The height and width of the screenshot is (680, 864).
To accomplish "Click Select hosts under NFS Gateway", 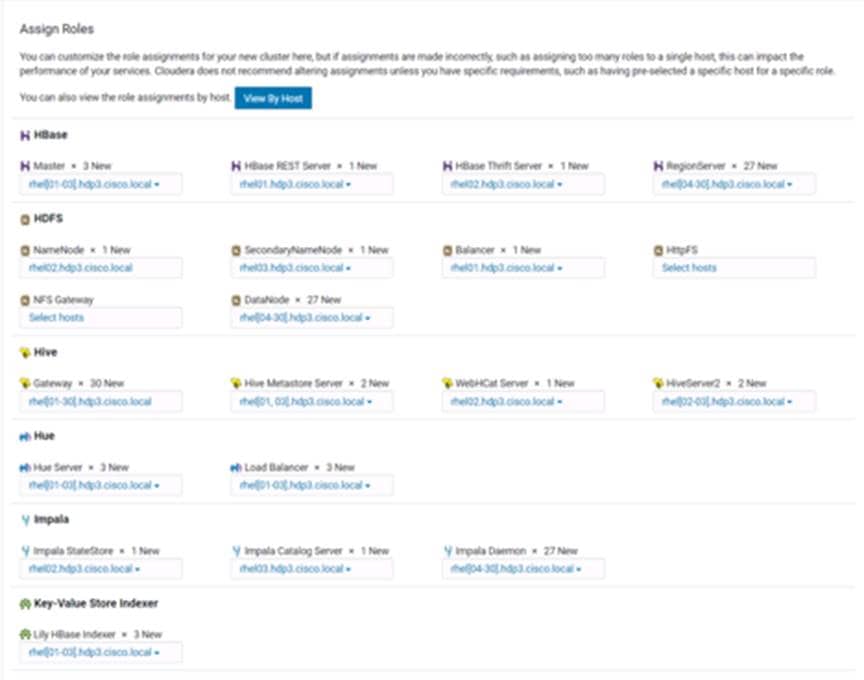I will click(x=56, y=317).
